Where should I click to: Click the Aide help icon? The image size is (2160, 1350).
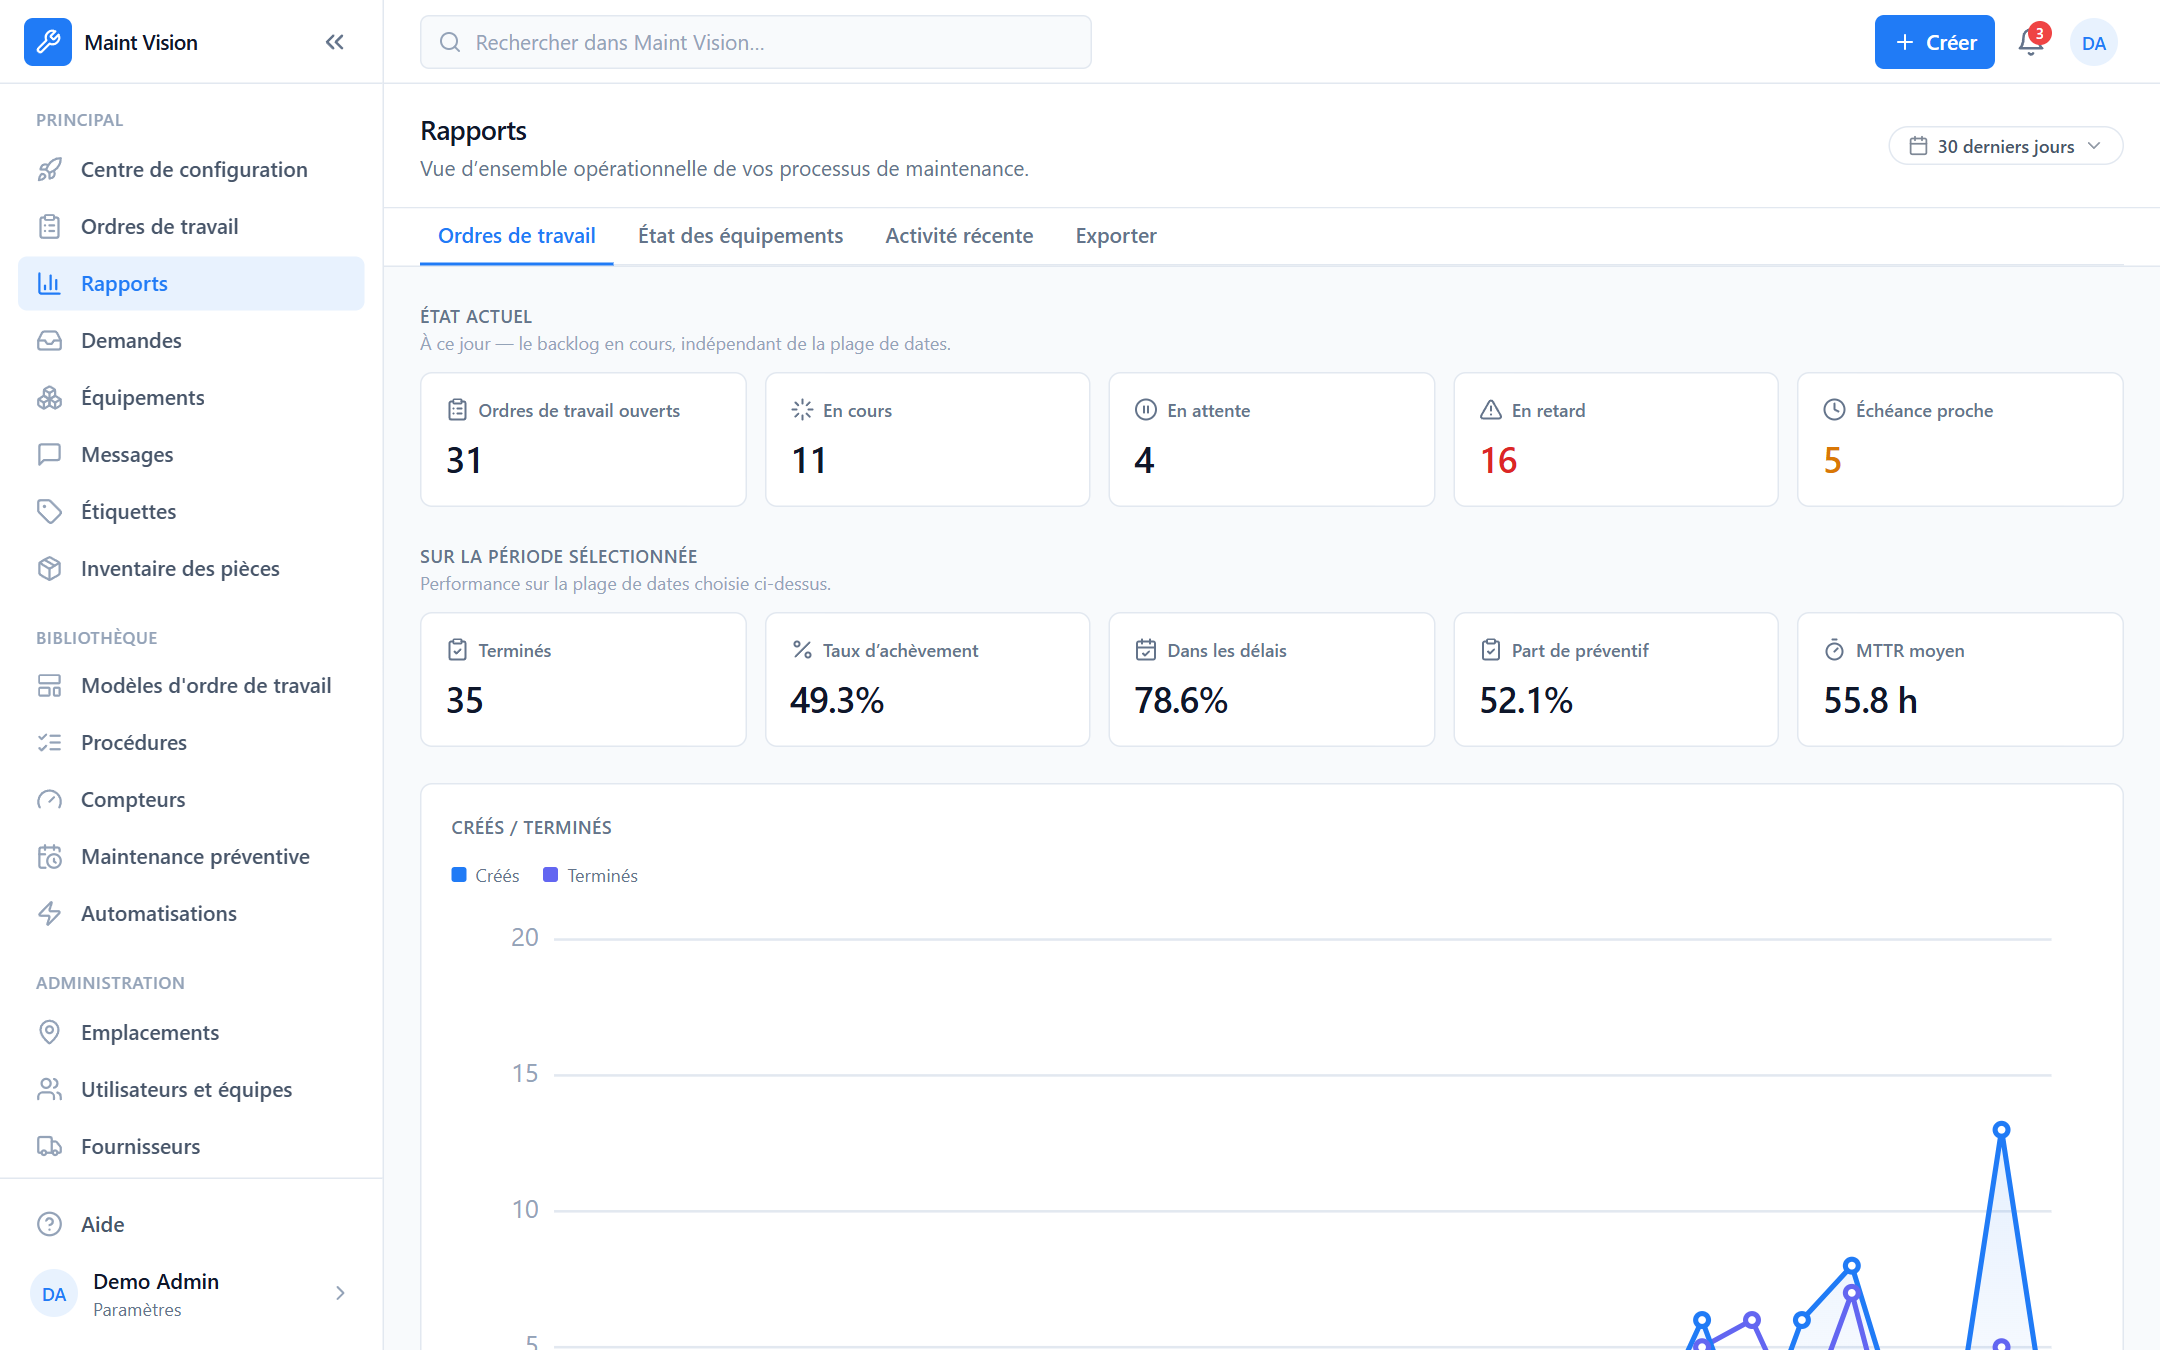pos(49,1225)
